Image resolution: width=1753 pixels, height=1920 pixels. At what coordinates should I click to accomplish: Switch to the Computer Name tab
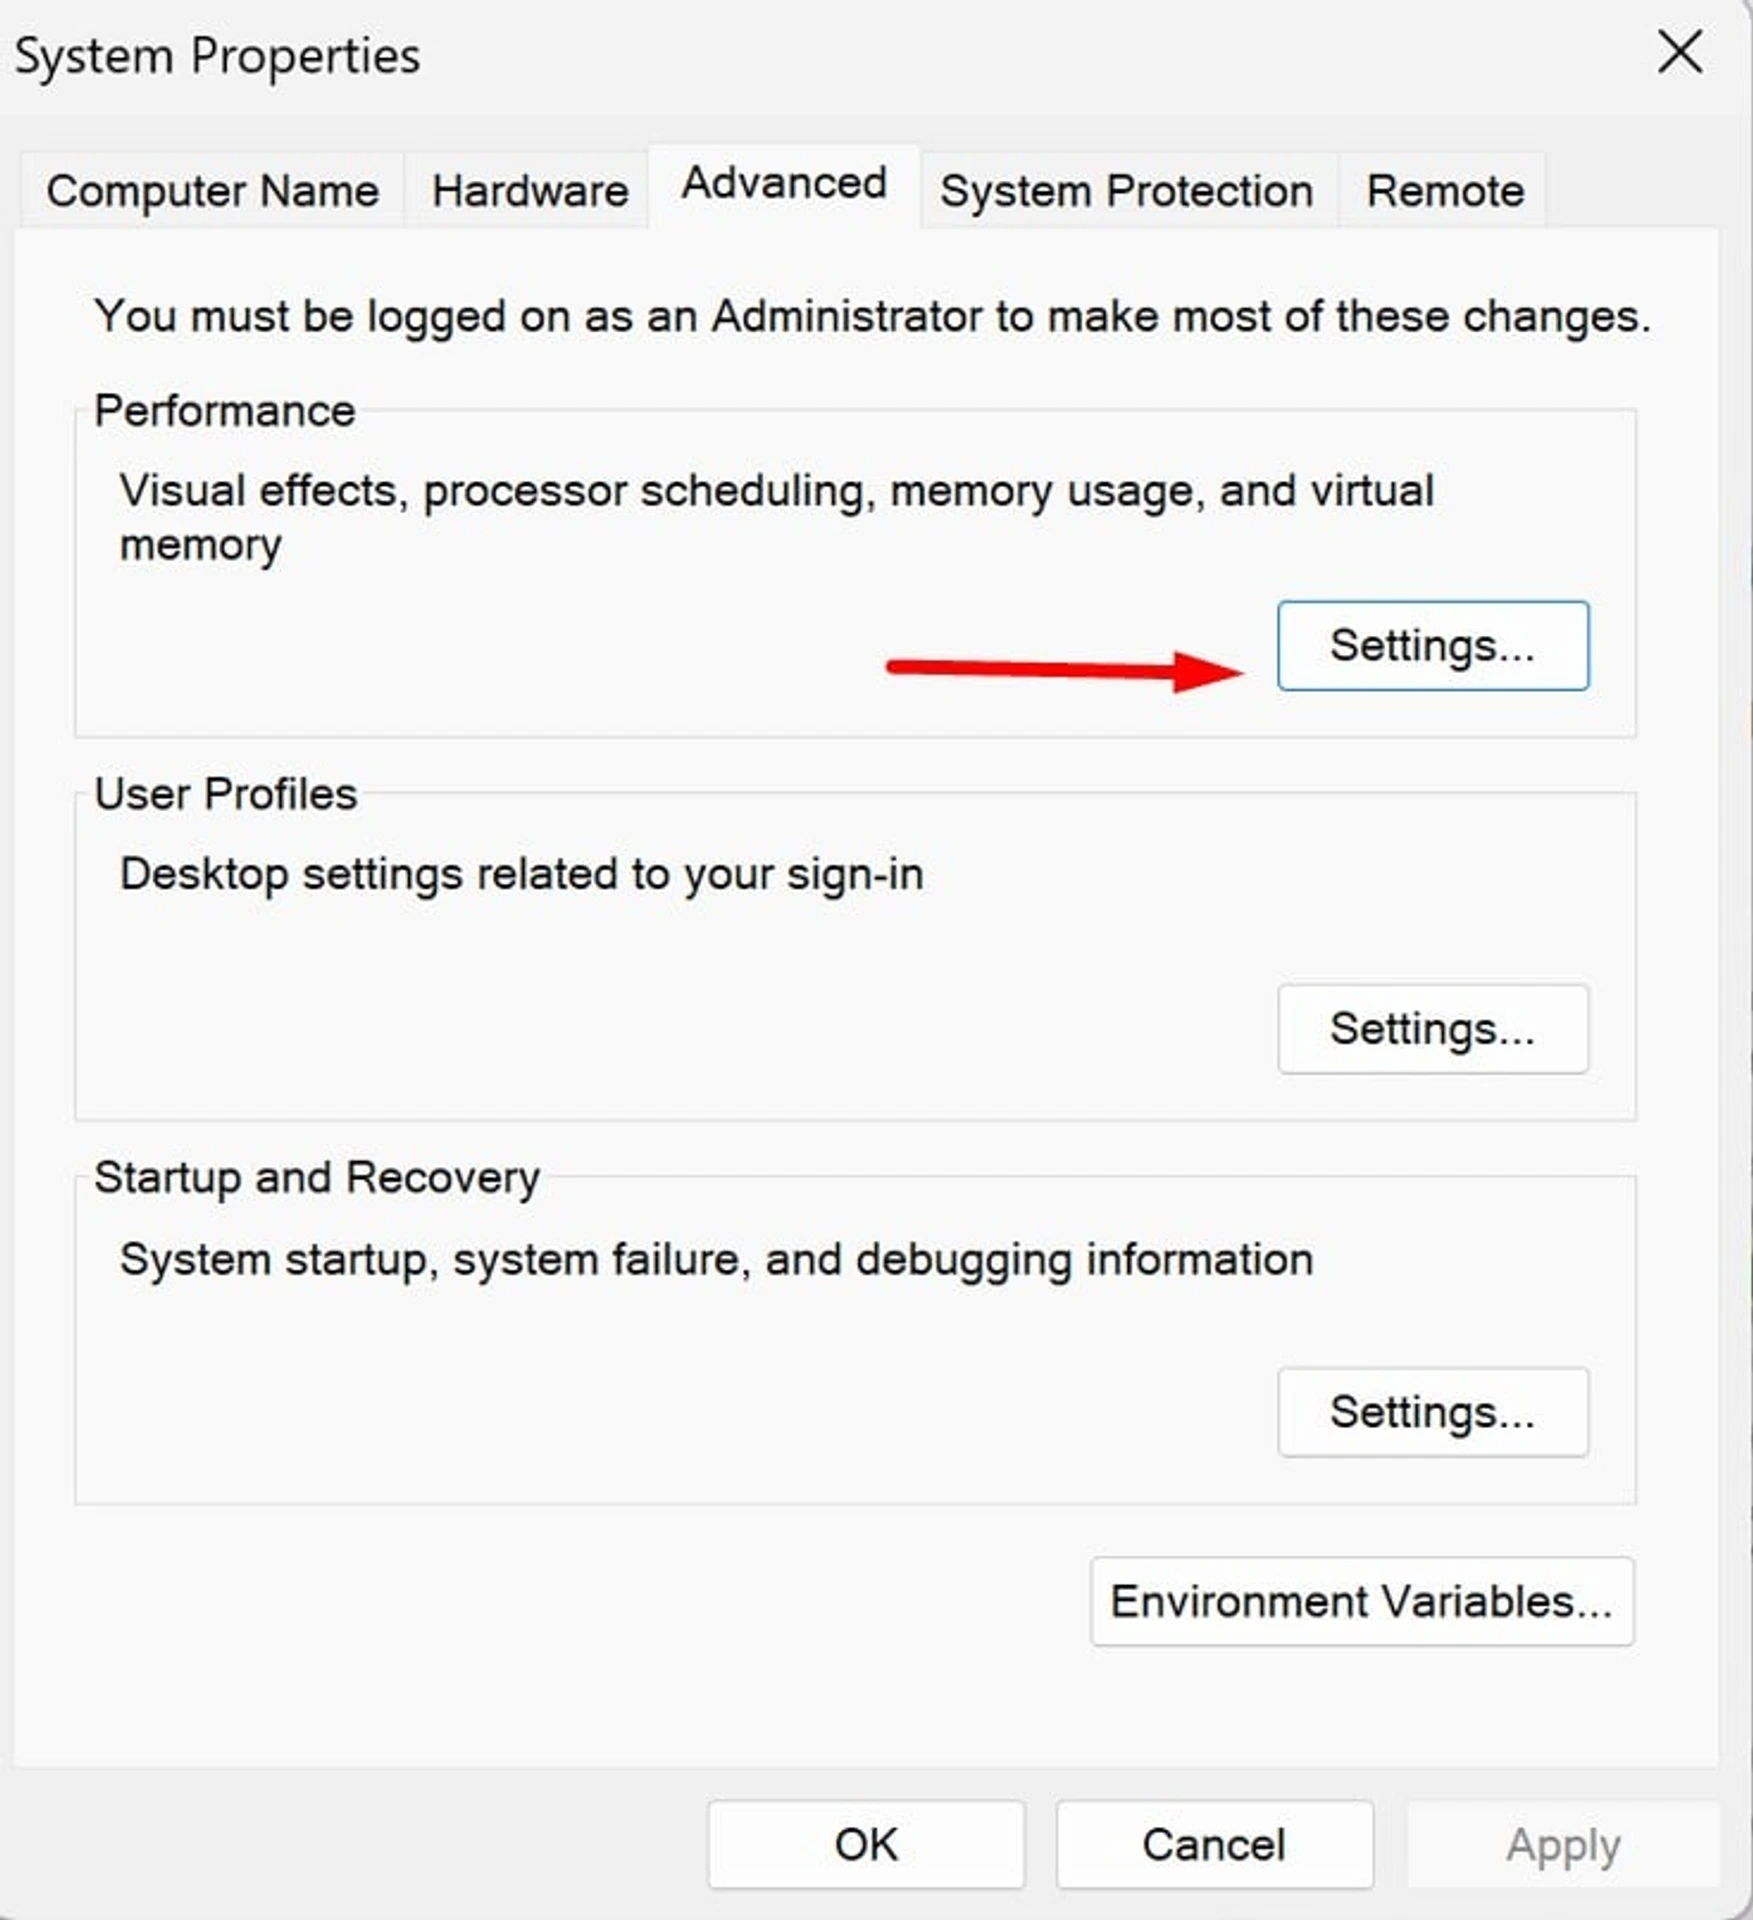coord(212,190)
